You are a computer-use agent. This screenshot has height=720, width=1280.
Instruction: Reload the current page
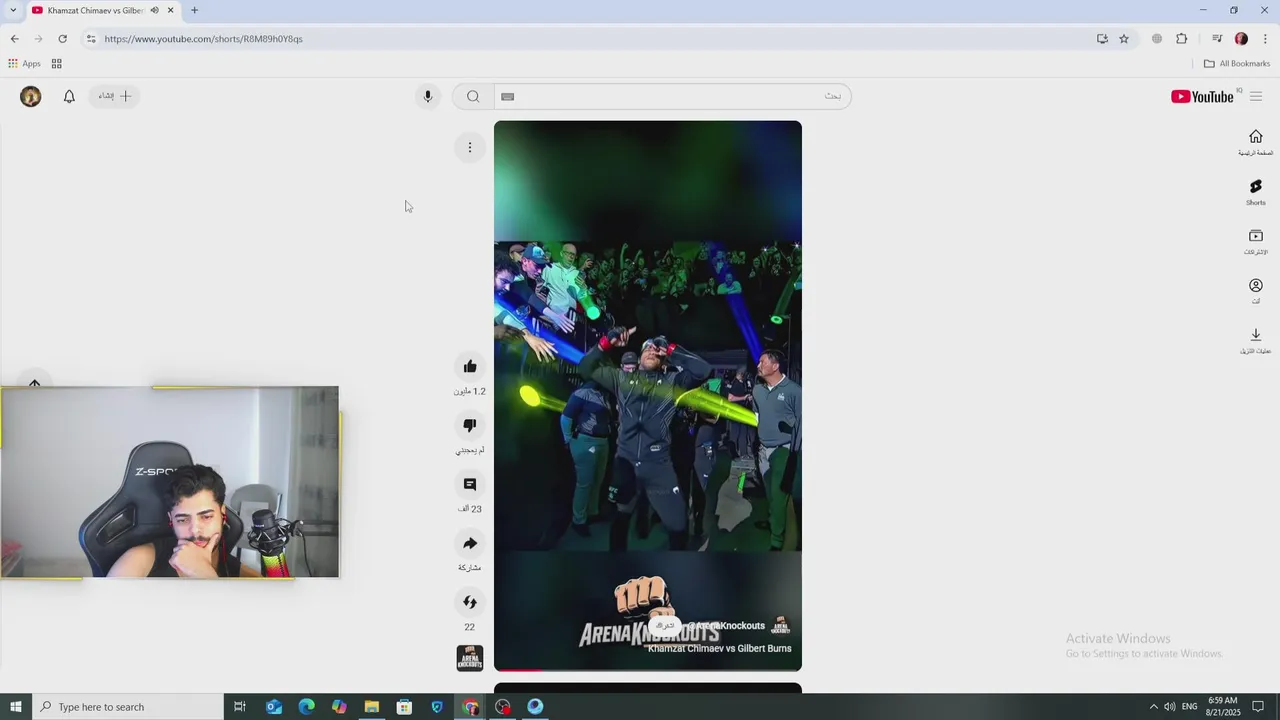tap(62, 39)
